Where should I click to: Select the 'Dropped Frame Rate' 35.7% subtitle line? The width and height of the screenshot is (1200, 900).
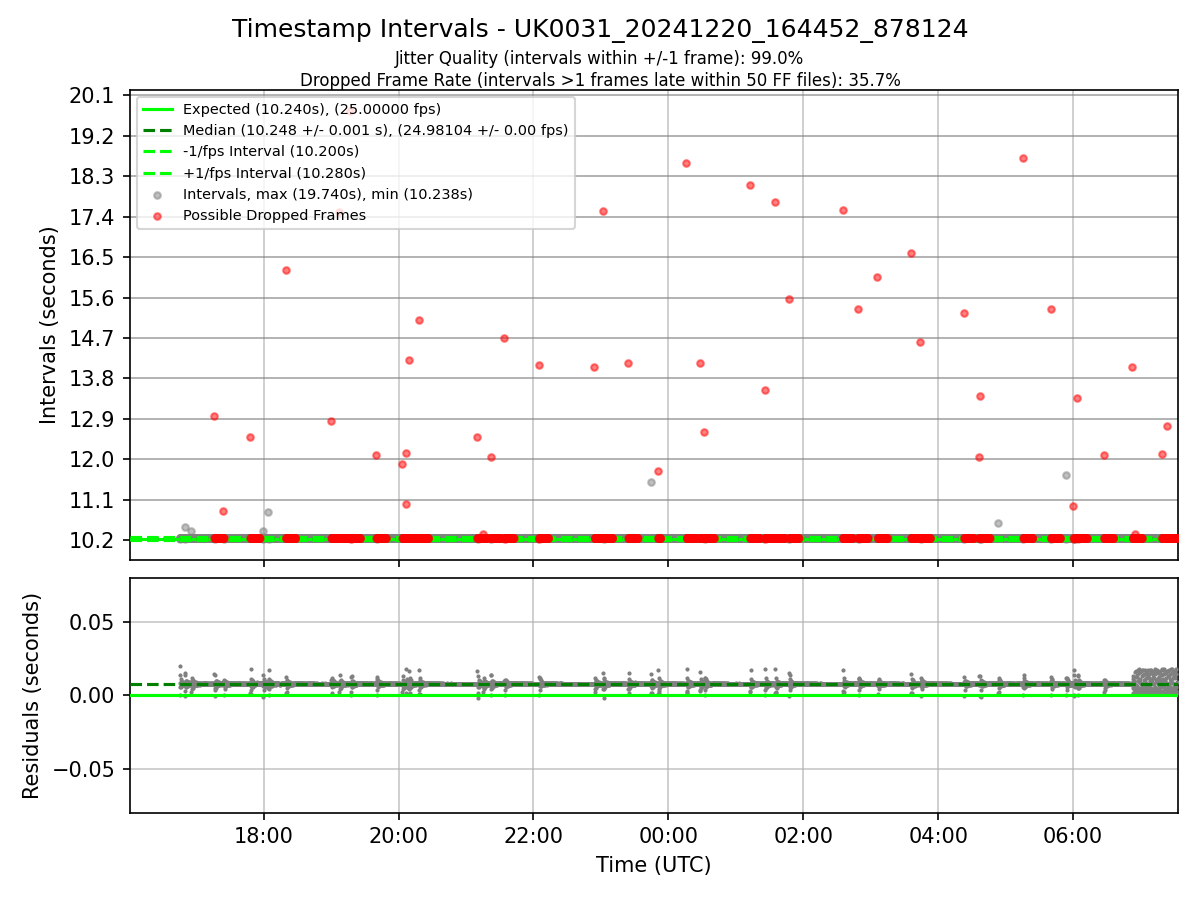600,80
